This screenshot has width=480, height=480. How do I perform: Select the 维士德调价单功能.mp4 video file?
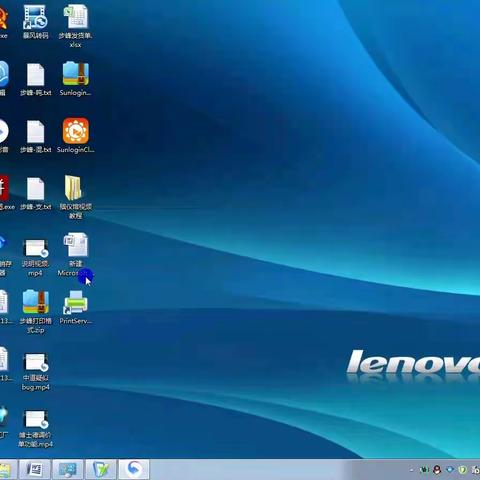(35, 429)
